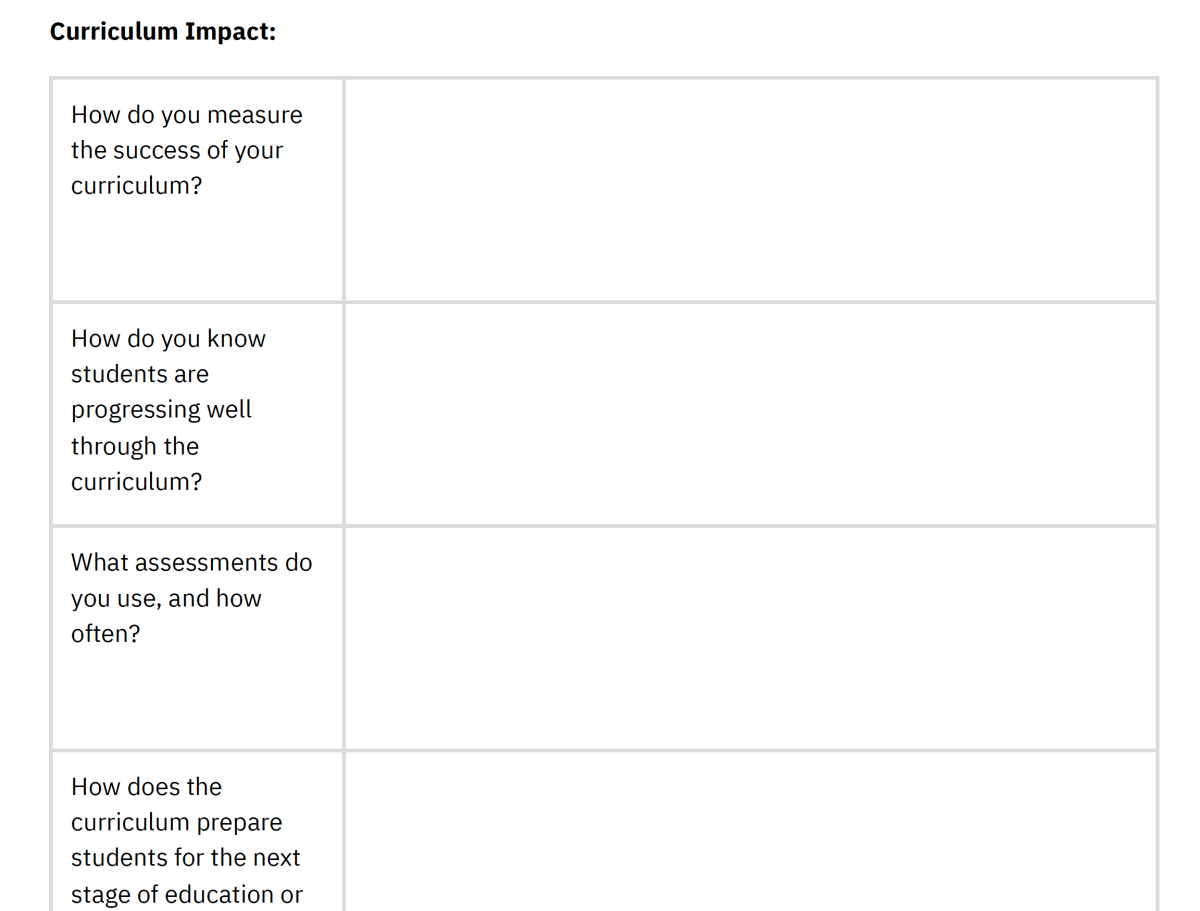Place cursor on 'stage of education or' line
Image resolution: width=1200 pixels, height=911 pixels.
pyautogui.click(x=186, y=895)
